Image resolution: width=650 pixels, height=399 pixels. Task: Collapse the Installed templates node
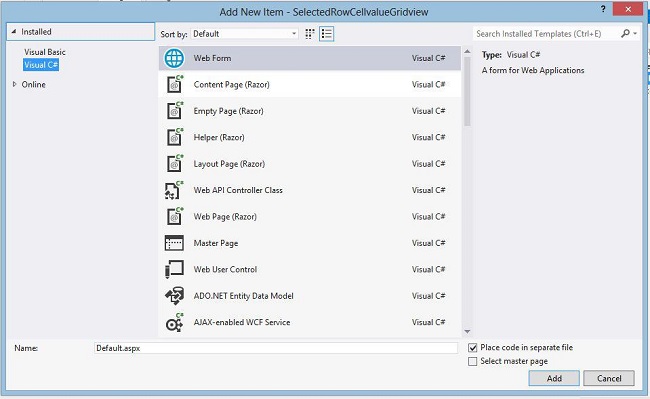pos(14,31)
